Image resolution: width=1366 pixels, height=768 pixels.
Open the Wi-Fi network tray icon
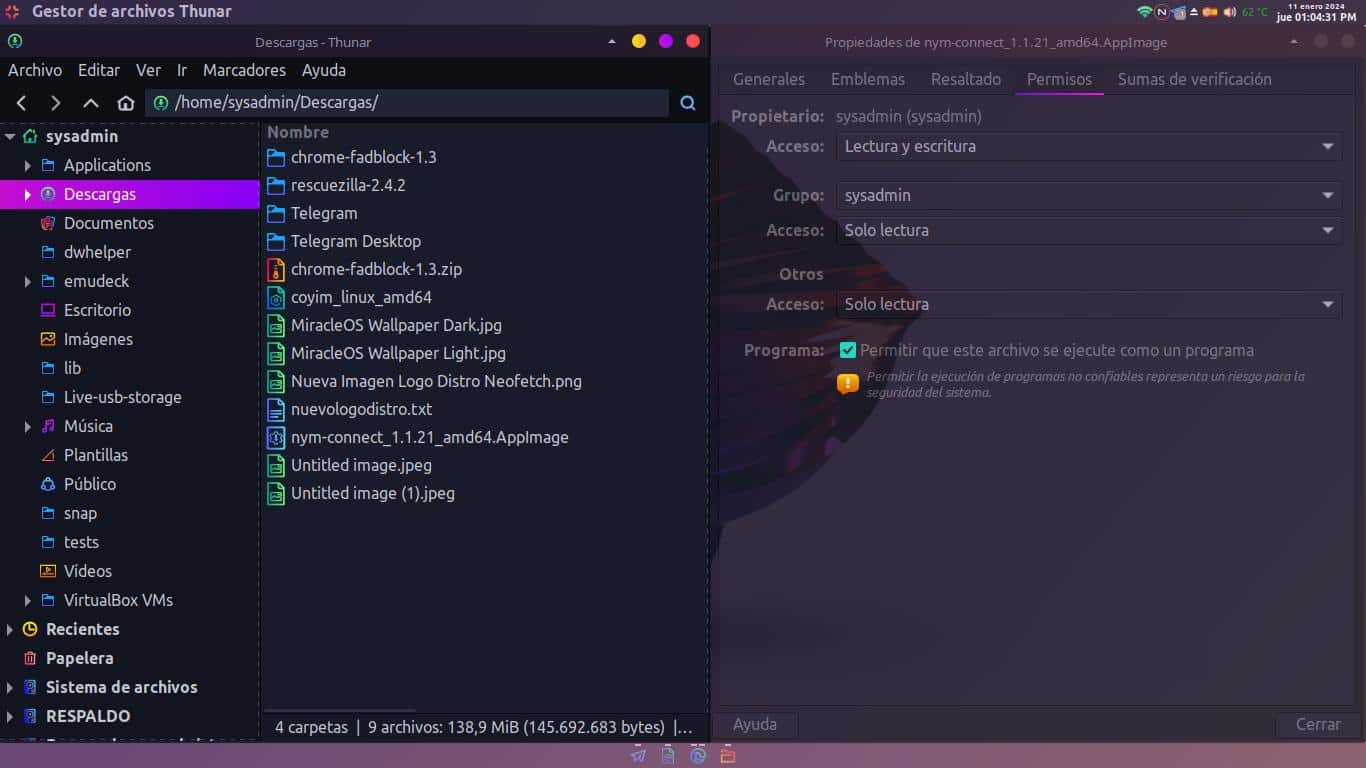(x=1144, y=12)
